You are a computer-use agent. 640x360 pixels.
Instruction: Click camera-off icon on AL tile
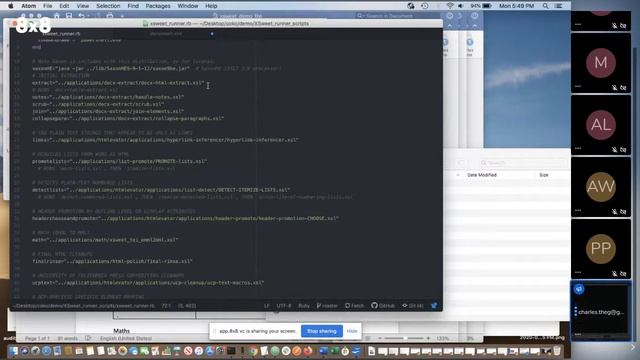coord(623,149)
